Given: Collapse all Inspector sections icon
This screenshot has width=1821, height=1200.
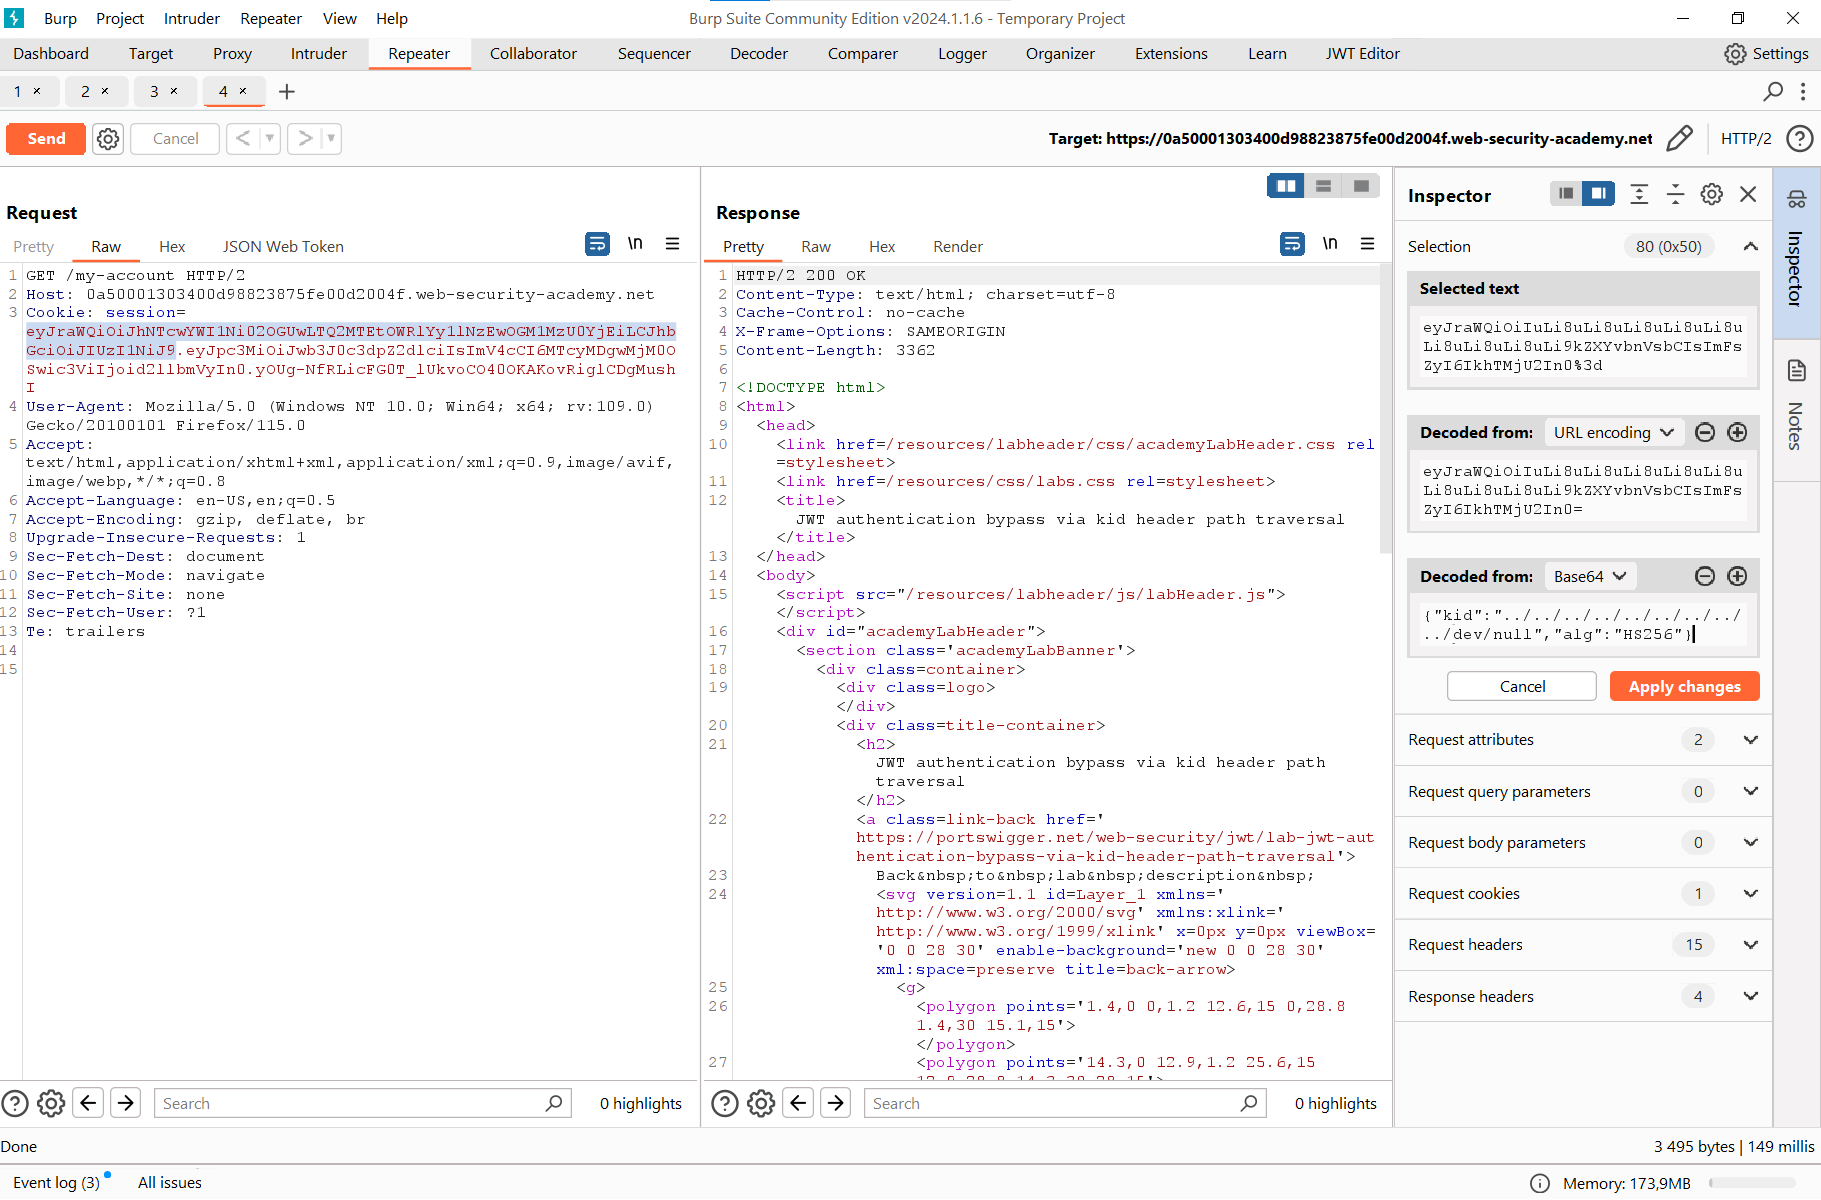Looking at the screenshot, I should [1675, 194].
